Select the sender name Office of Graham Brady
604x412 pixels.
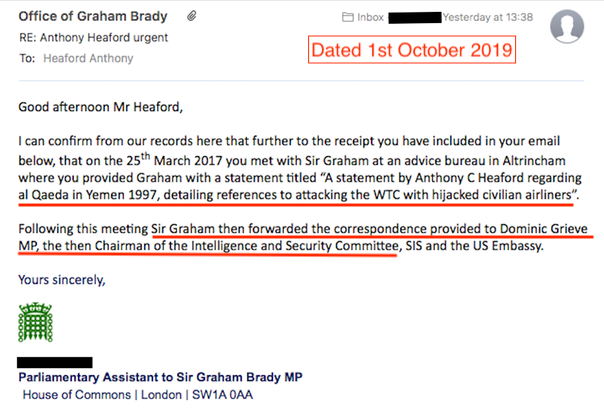93,17
